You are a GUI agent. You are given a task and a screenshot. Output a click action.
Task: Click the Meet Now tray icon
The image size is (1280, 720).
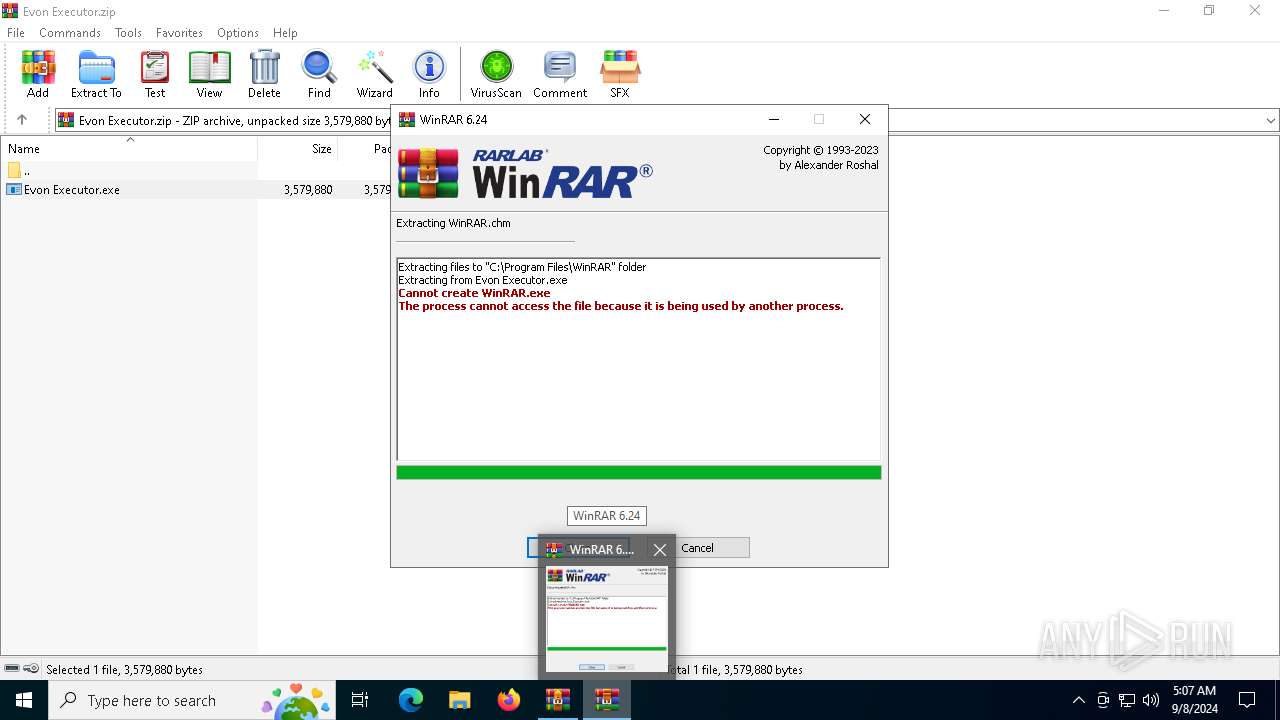(x=1103, y=700)
